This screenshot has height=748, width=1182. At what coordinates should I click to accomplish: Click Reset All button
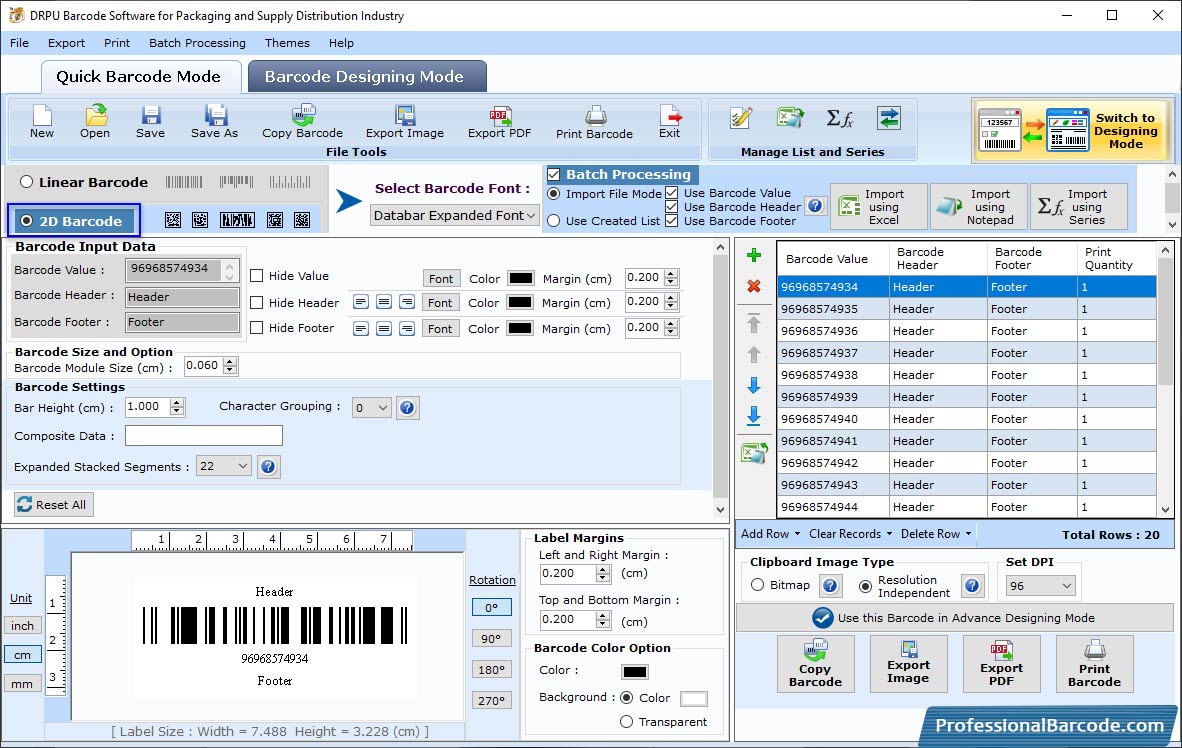(x=54, y=504)
